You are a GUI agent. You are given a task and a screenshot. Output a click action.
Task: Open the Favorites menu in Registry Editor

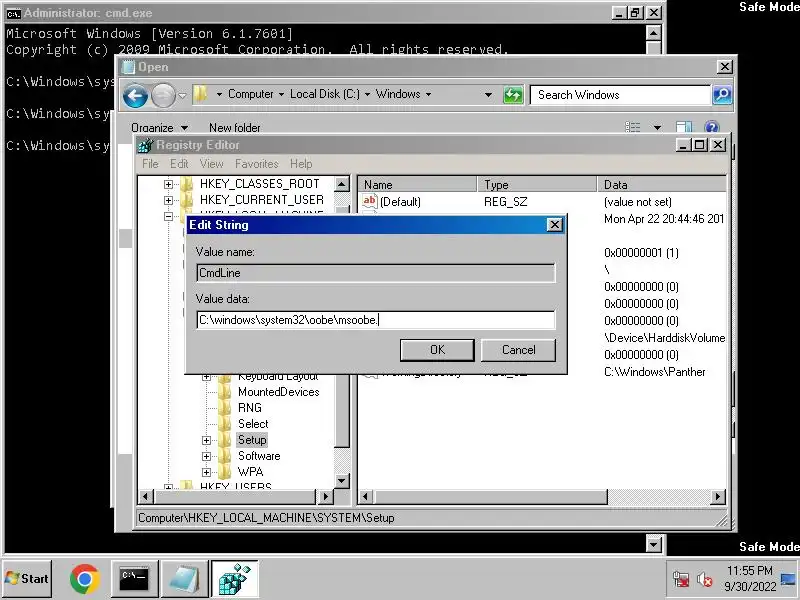tap(257, 164)
